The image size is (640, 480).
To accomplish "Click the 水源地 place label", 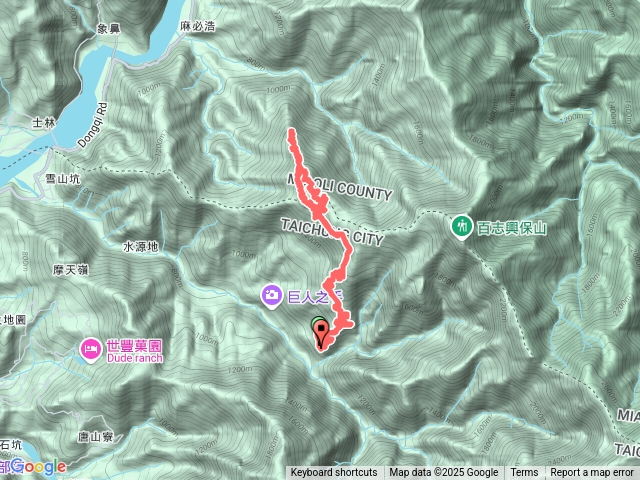I will tap(141, 247).
